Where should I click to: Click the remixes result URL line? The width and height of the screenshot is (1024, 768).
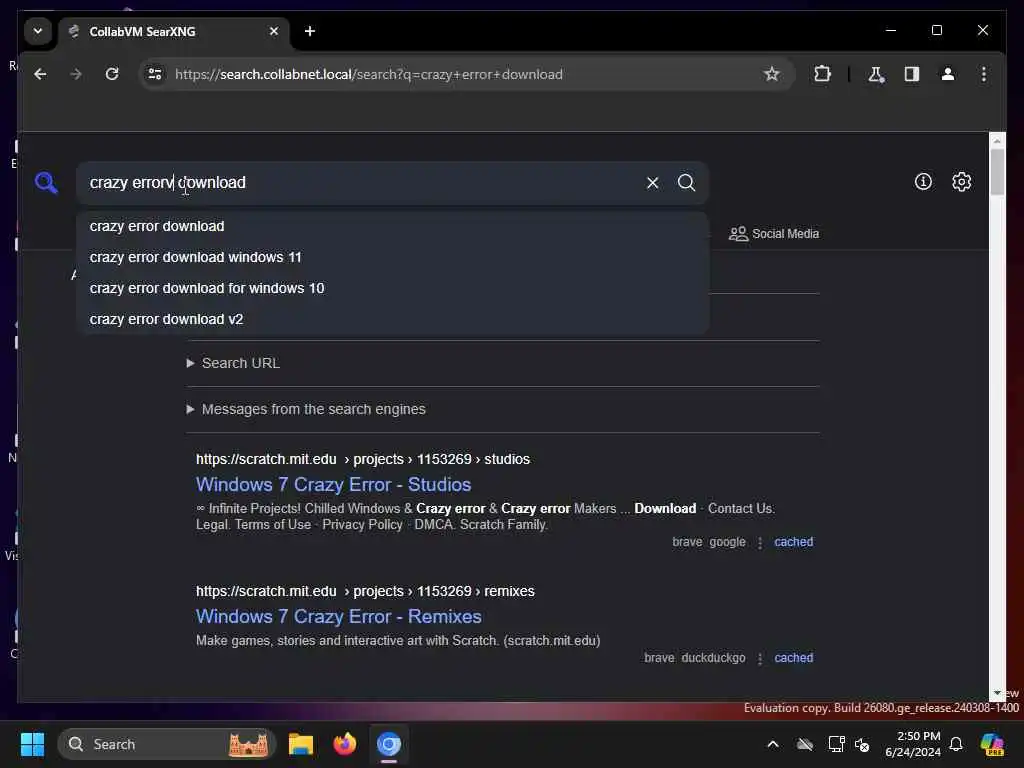pos(365,591)
